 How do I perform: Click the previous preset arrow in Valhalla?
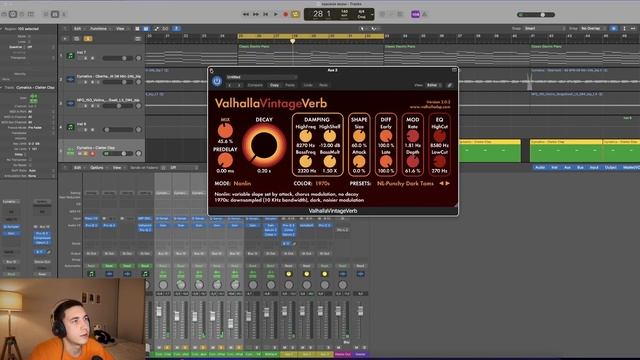tap(441, 183)
